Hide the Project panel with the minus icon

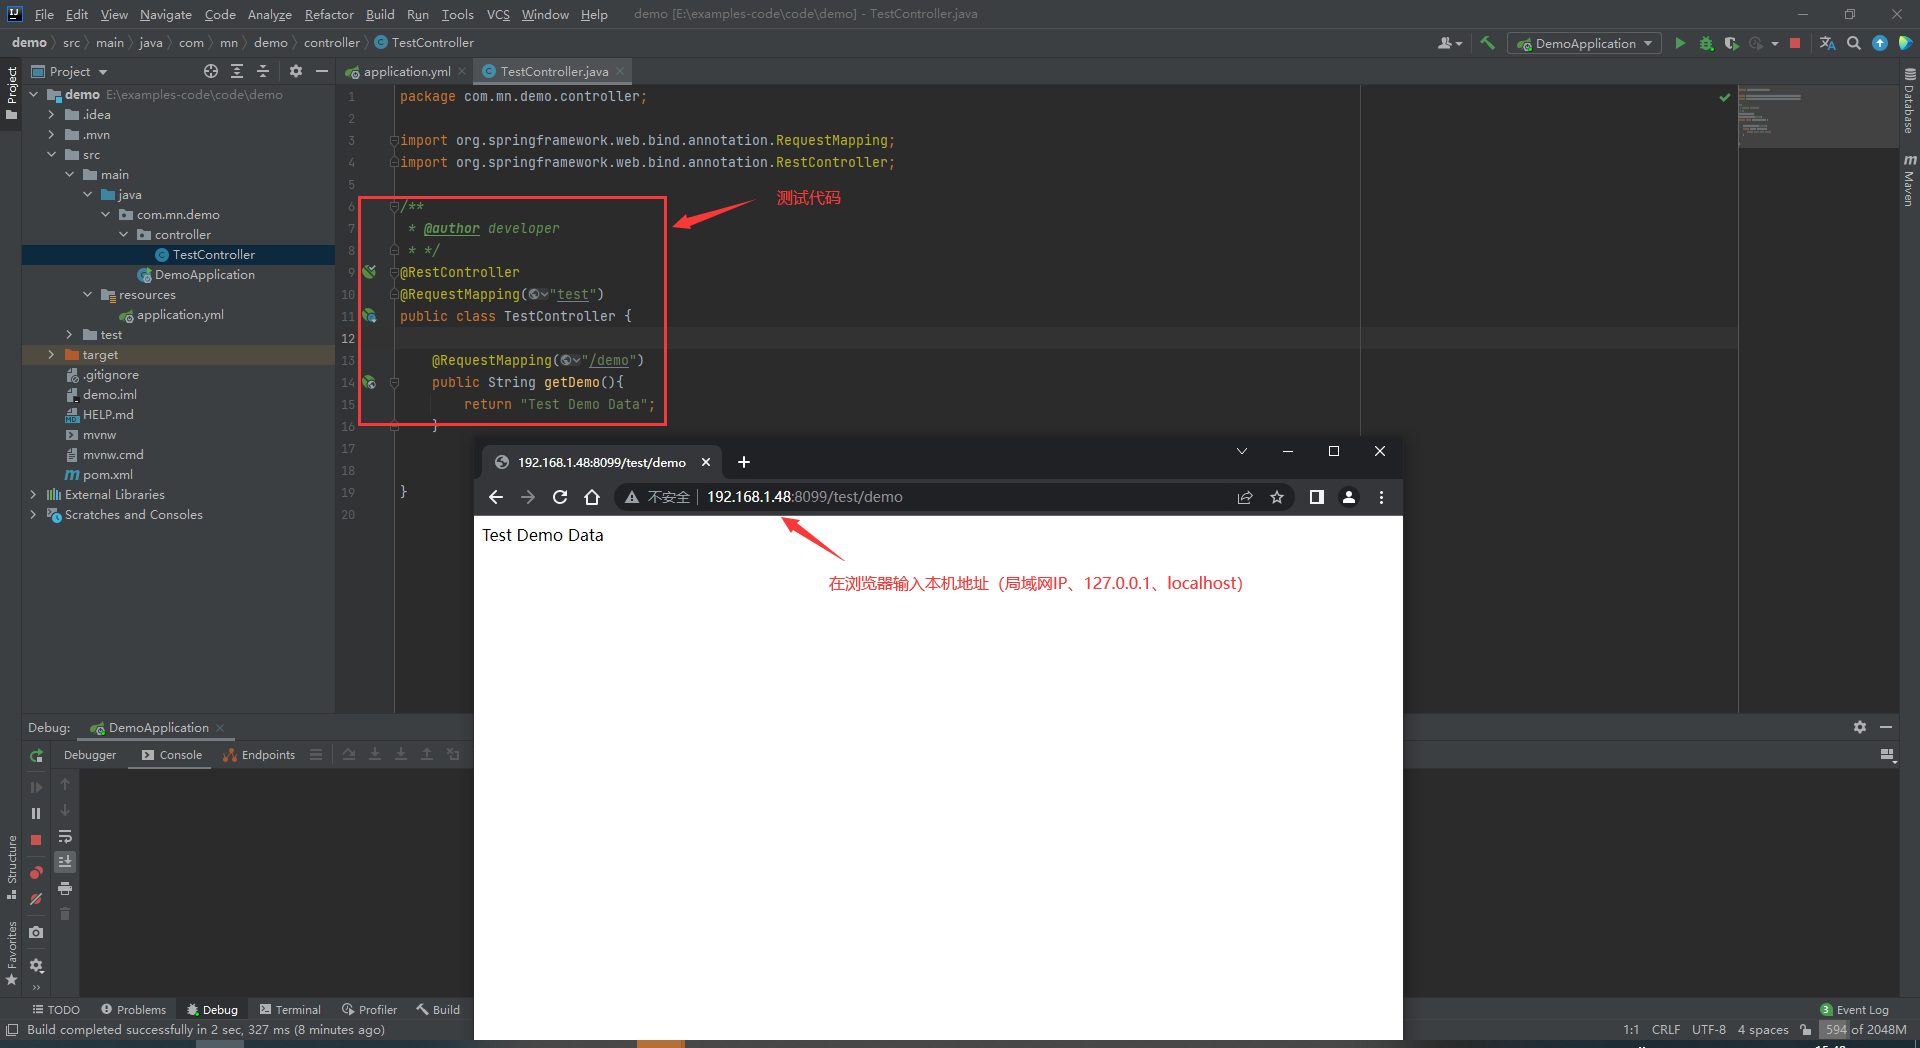[x=322, y=71]
